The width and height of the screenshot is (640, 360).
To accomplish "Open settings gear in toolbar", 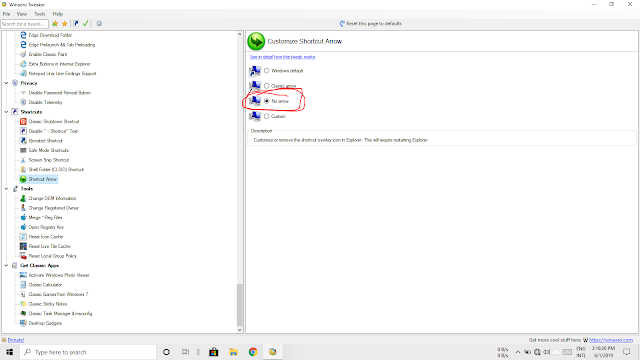I will pos(99,24).
